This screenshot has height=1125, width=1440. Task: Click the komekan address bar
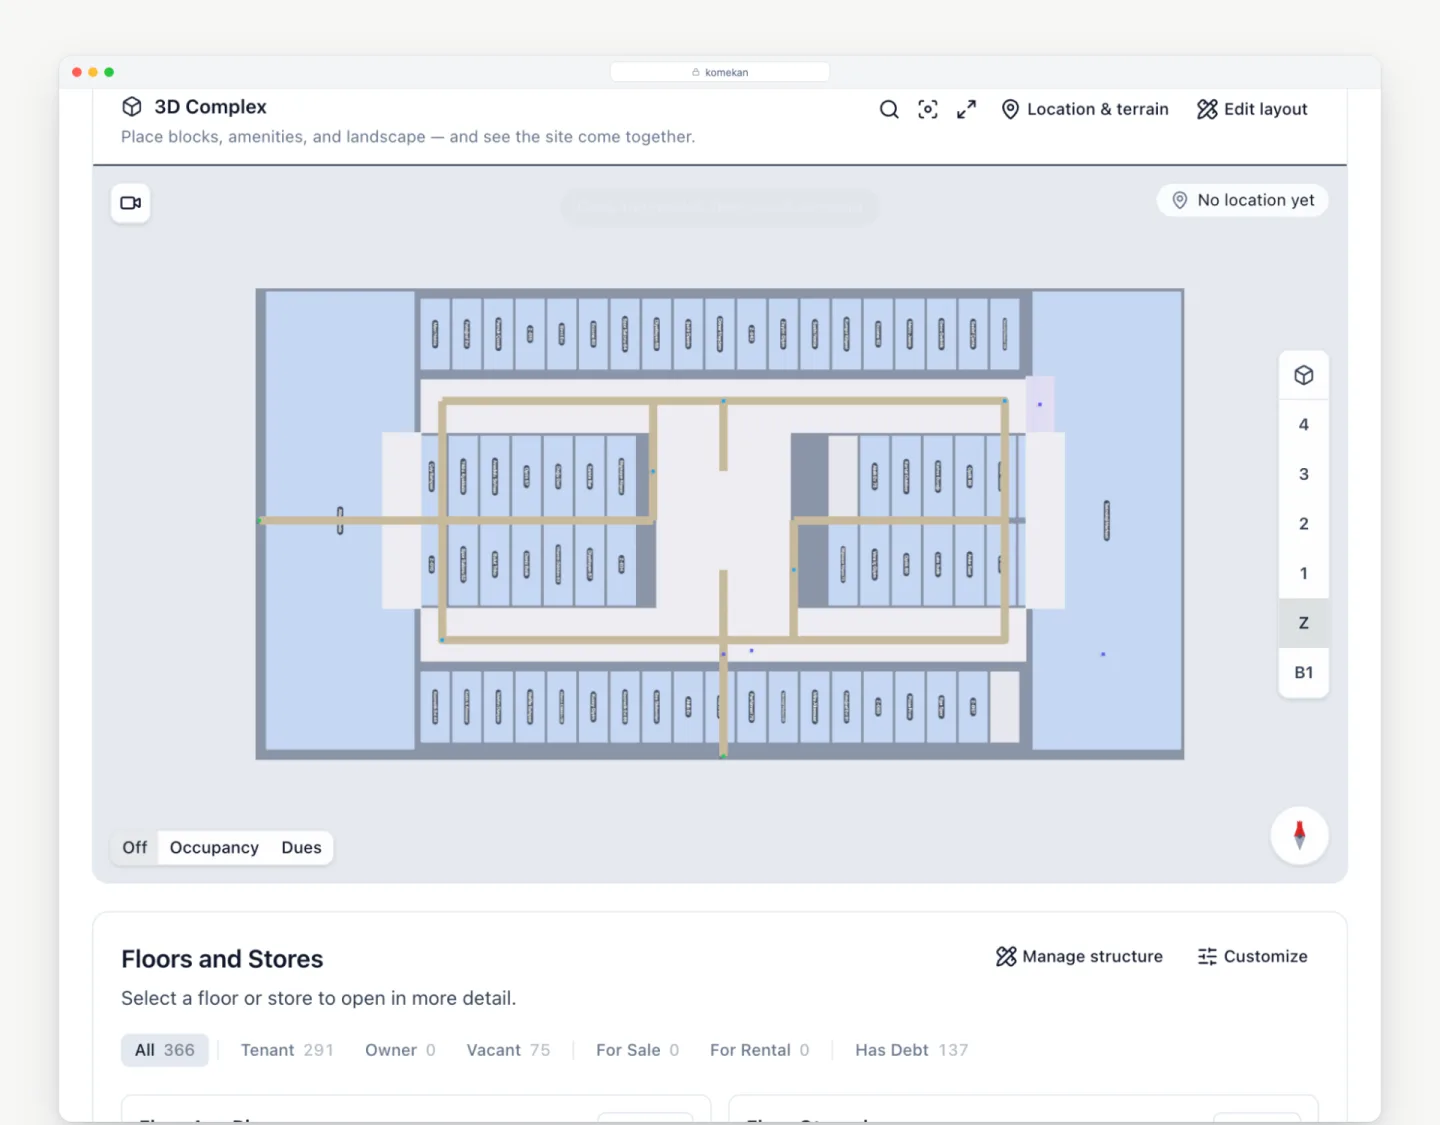[x=720, y=72]
